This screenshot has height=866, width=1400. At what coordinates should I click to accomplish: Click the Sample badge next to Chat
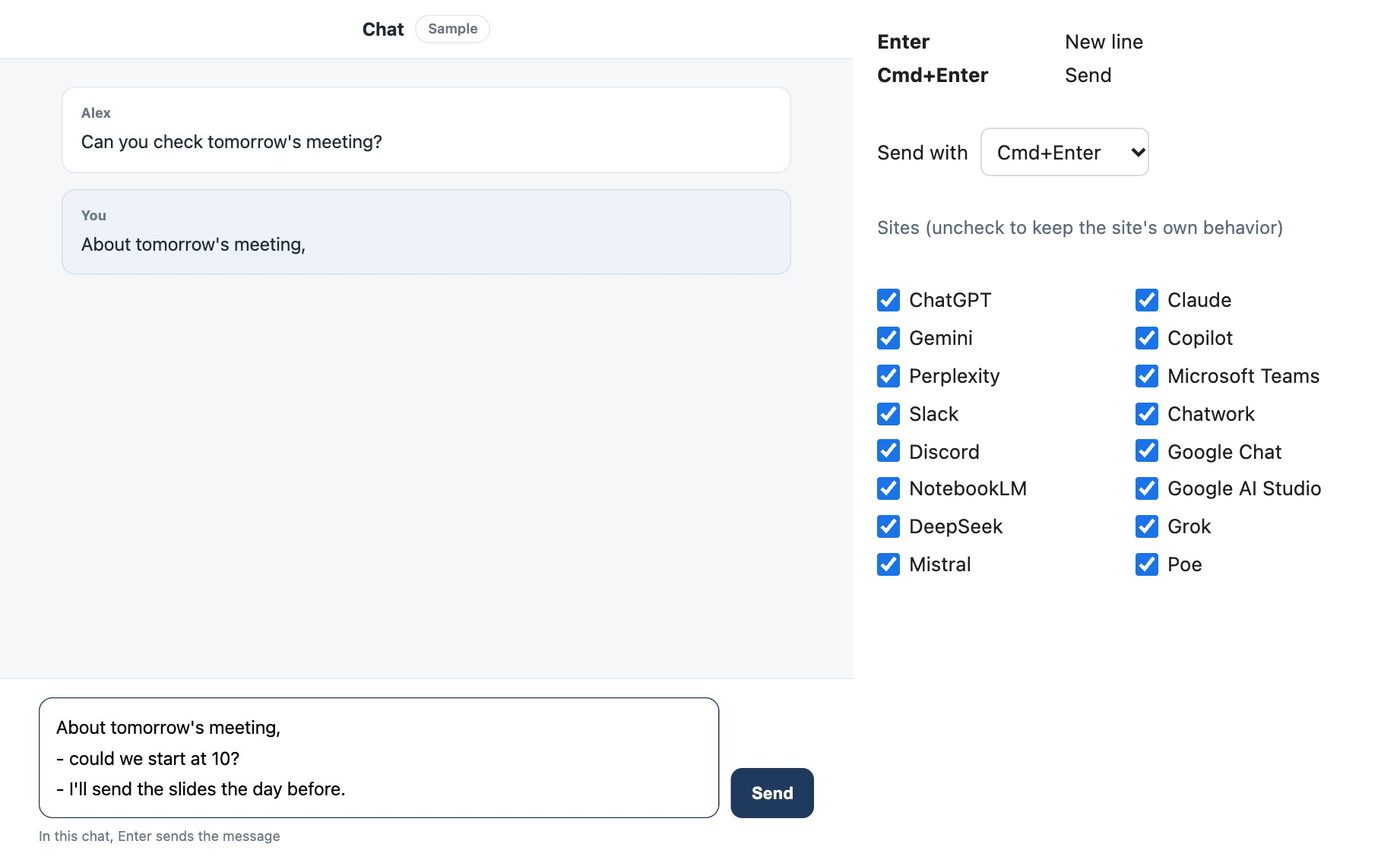(x=453, y=29)
